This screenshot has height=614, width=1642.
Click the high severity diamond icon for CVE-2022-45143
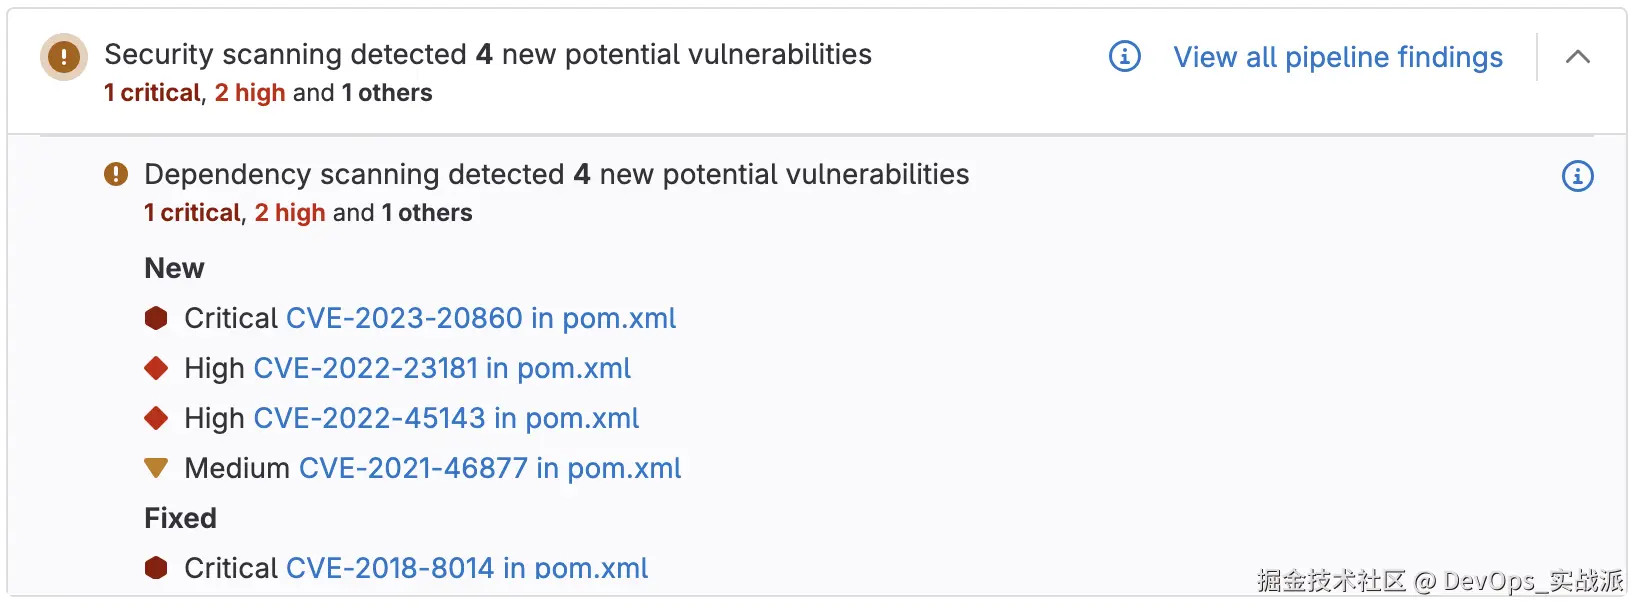coord(156,418)
